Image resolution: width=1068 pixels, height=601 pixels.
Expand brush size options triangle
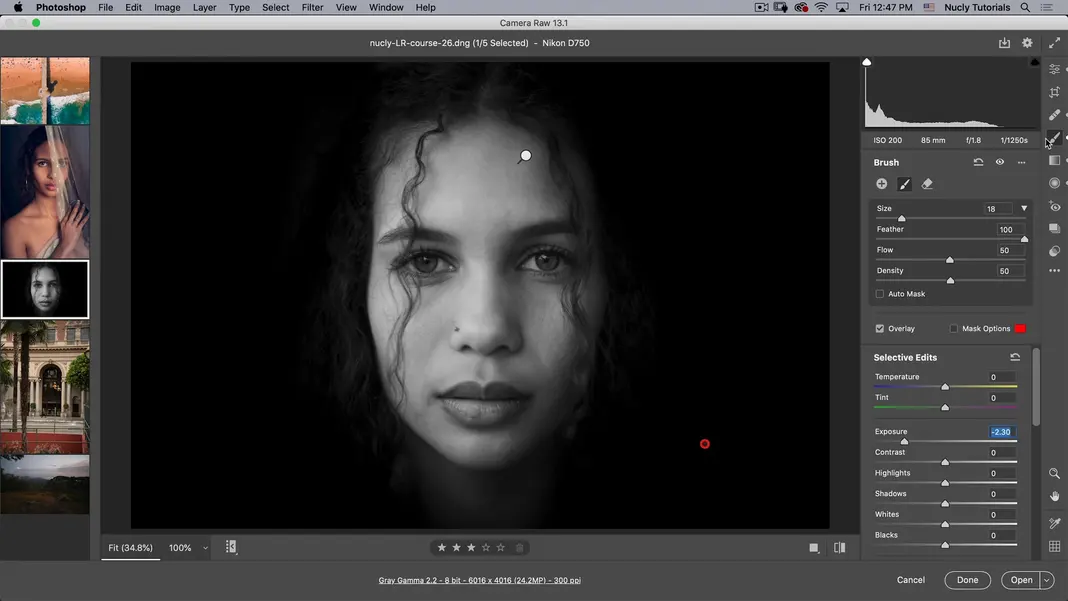point(1024,209)
